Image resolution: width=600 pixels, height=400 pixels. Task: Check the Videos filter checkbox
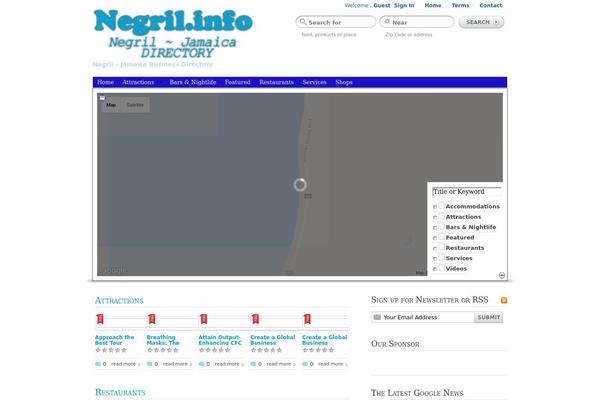click(x=435, y=269)
